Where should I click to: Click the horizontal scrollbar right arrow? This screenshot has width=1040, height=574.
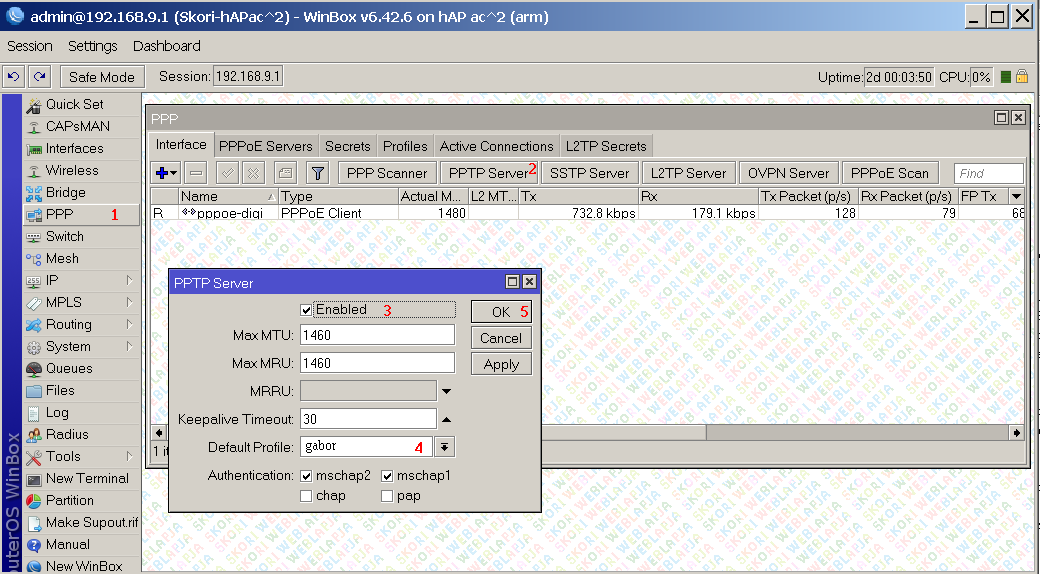tap(1017, 433)
